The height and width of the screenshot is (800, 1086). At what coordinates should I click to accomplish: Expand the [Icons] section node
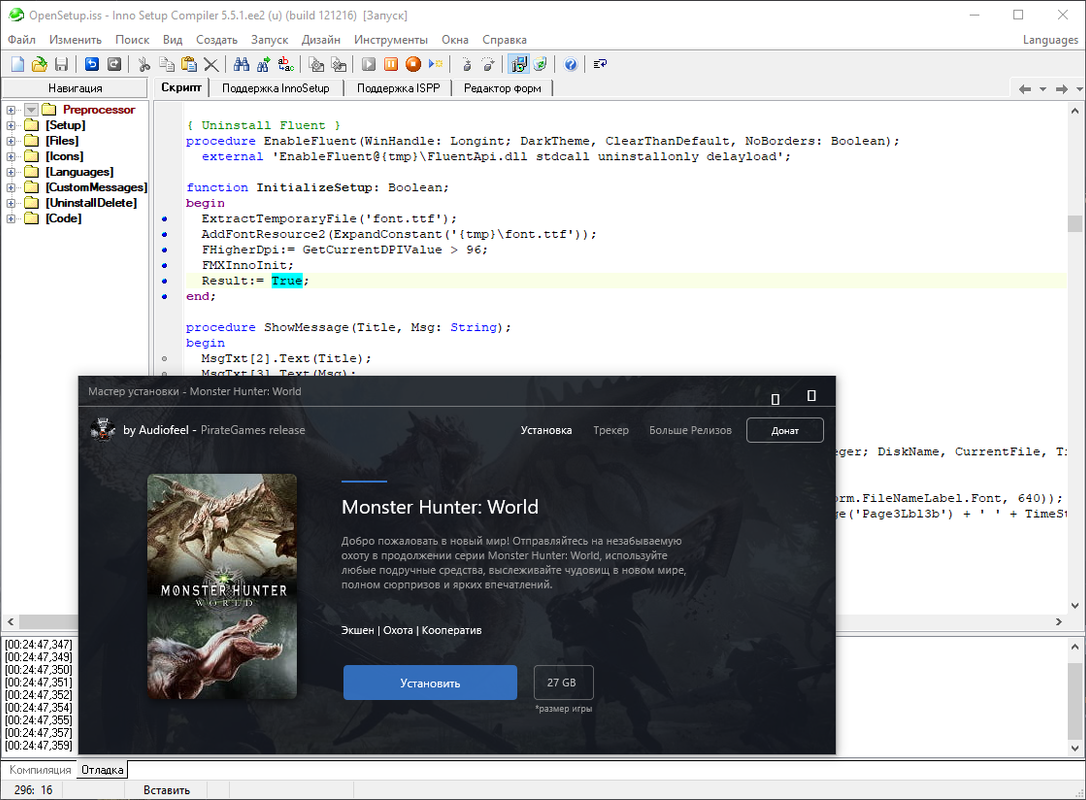click(11, 157)
